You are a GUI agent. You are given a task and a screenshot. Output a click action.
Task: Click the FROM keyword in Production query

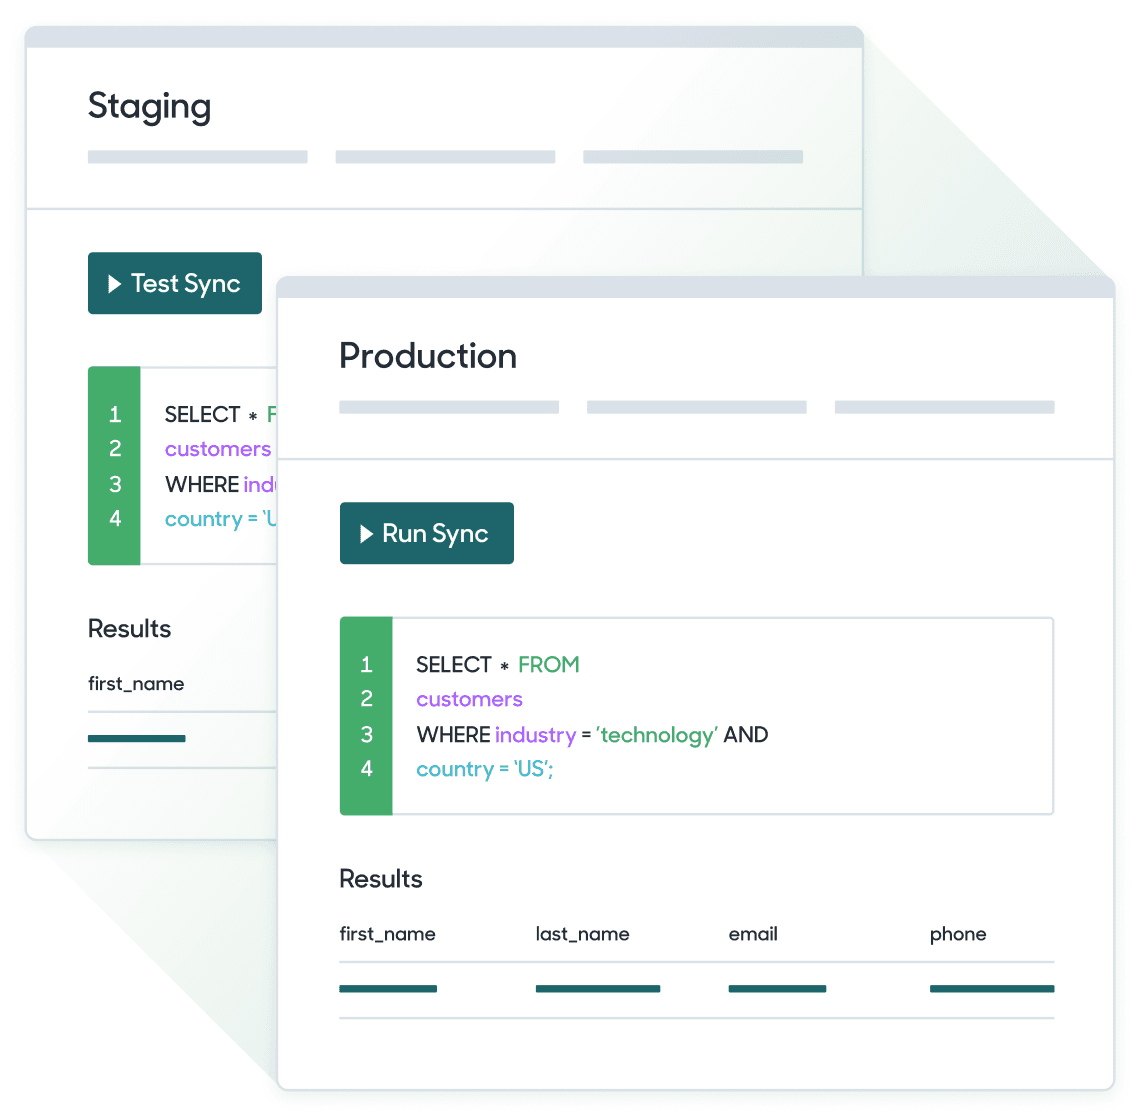tap(548, 665)
